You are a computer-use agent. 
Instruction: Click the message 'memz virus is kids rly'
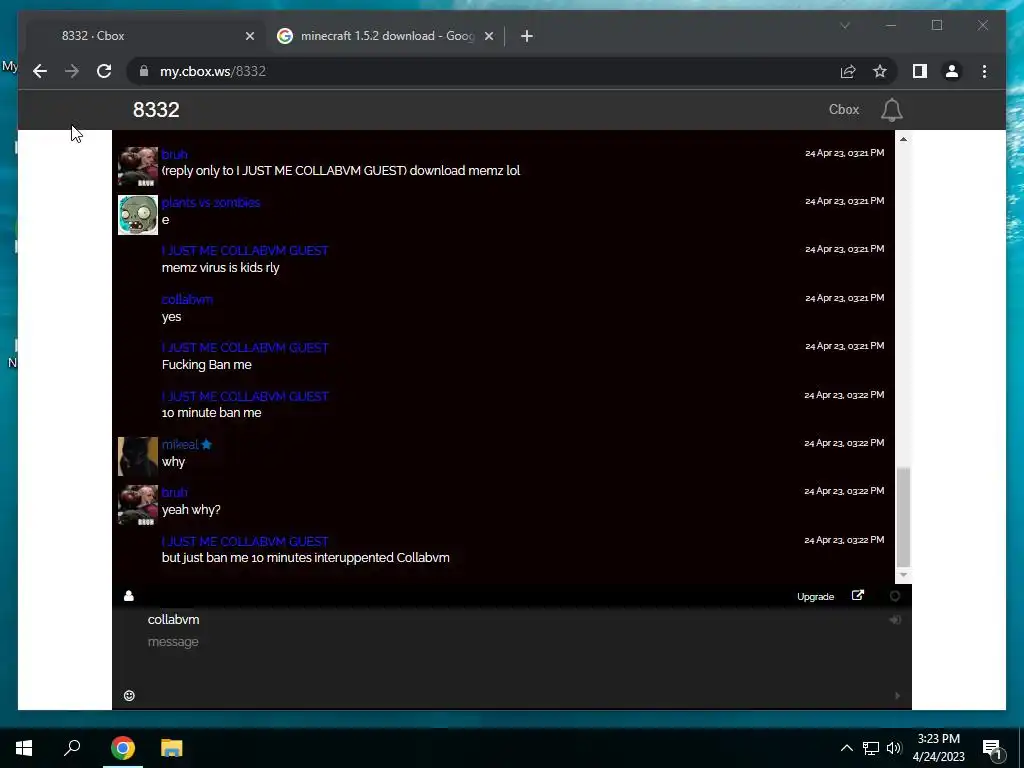click(x=221, y=268)
